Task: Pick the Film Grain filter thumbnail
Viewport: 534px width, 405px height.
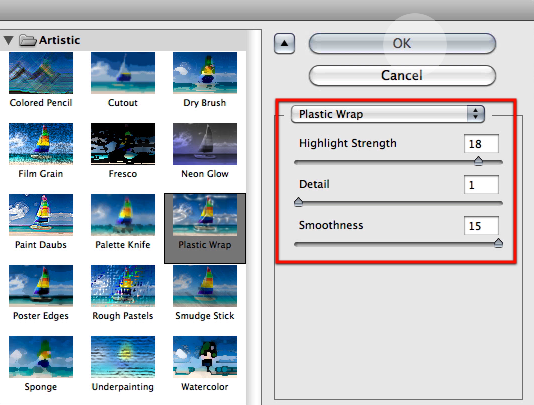Action: tap(41, 144)
